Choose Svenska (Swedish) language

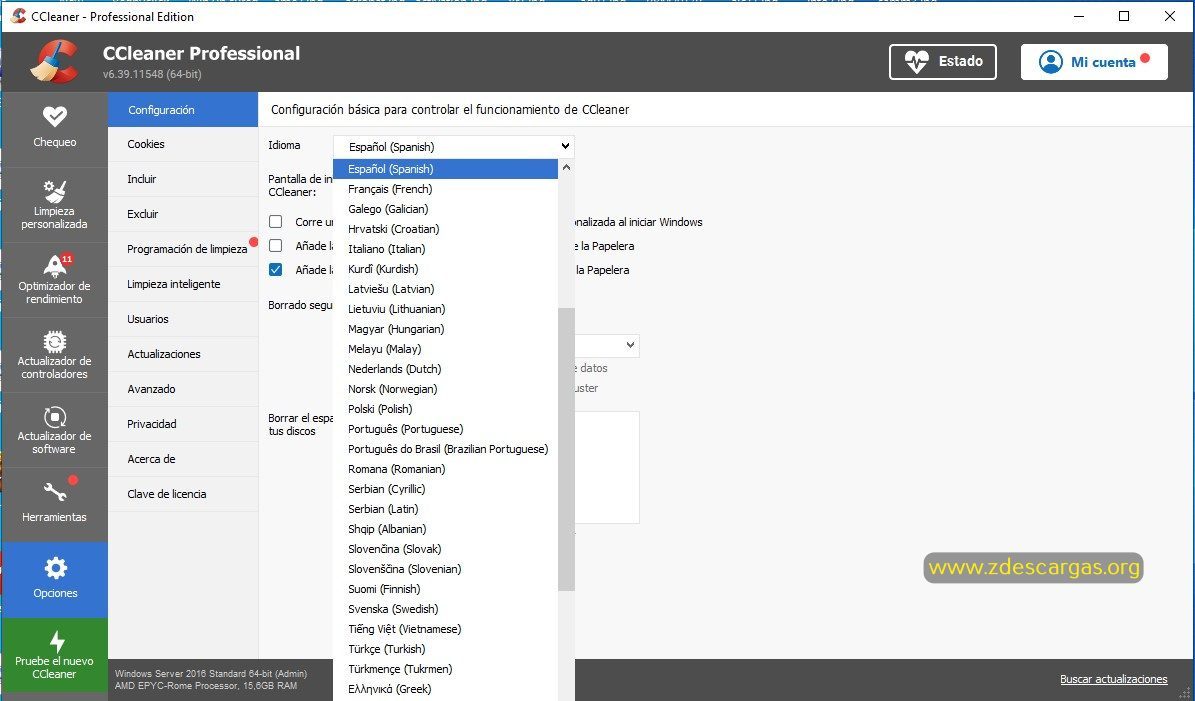pos(446,609)
